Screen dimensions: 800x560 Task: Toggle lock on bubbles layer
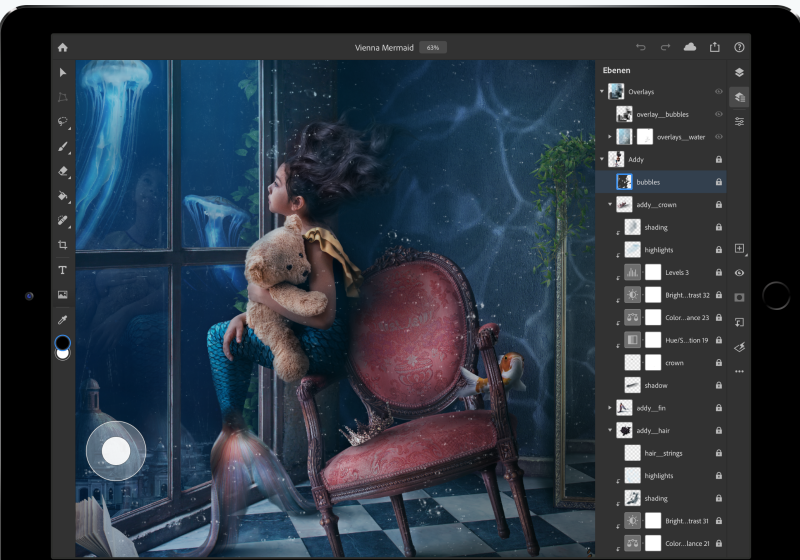click(x=719, y=182)
